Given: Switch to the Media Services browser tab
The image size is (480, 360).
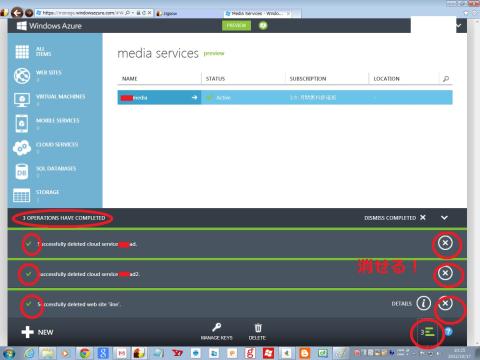Looking at the screenshot, I should tap(258, 13).
